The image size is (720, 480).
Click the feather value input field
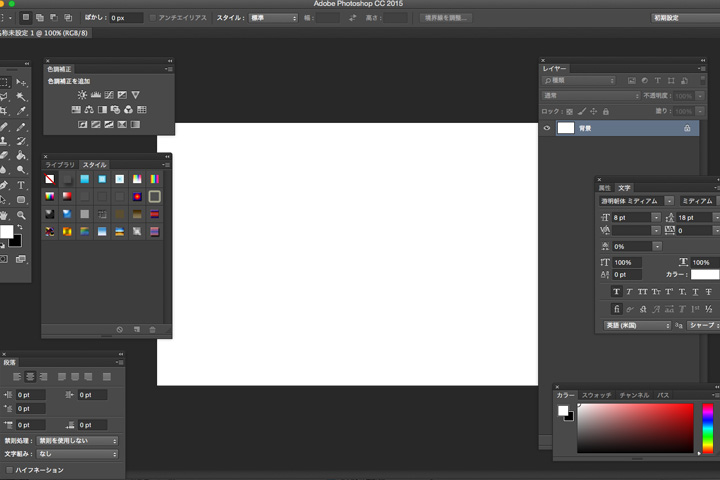126,18
